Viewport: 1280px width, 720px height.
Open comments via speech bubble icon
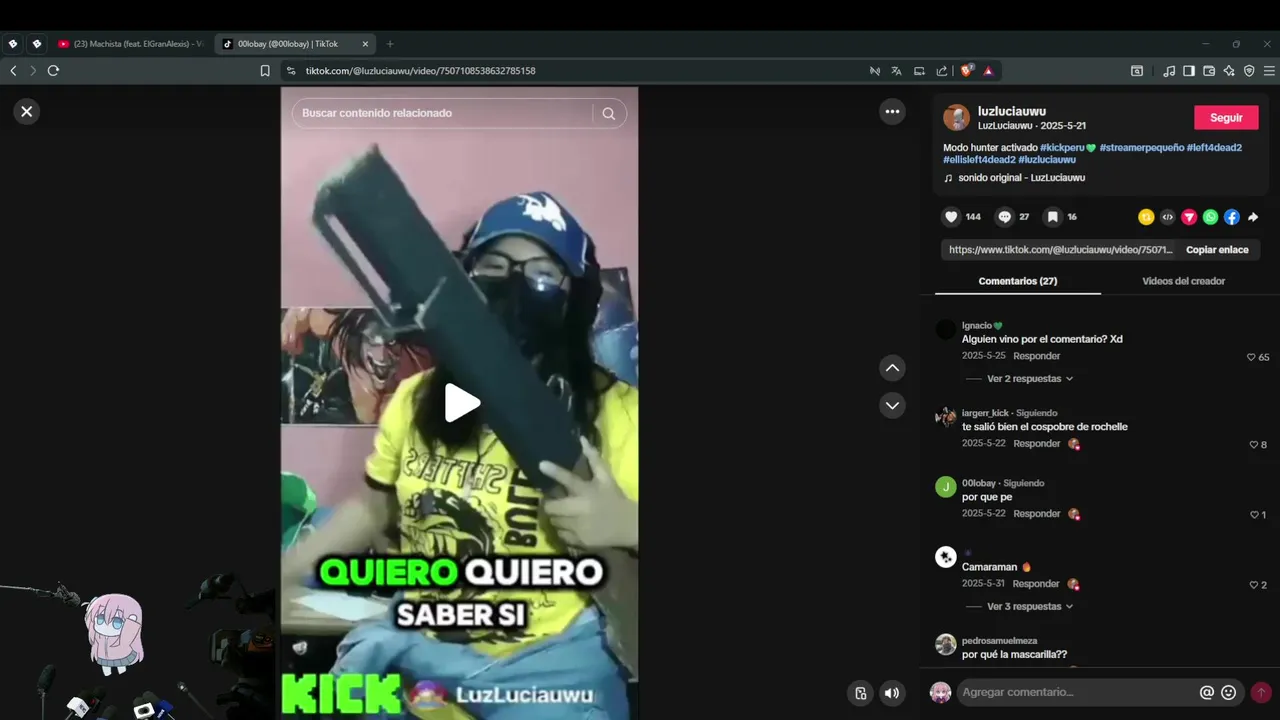1005,217
